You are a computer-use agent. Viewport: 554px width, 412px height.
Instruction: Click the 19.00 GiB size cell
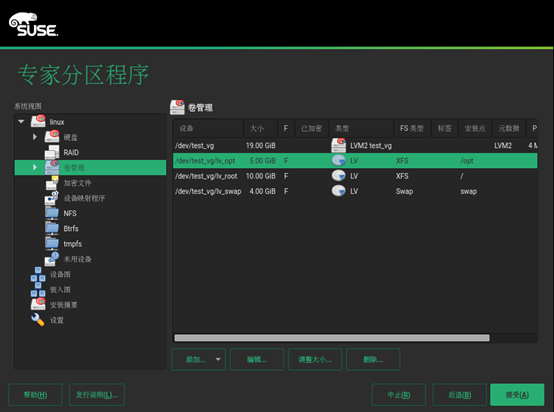pyautogui.click(x=261, y=146)
